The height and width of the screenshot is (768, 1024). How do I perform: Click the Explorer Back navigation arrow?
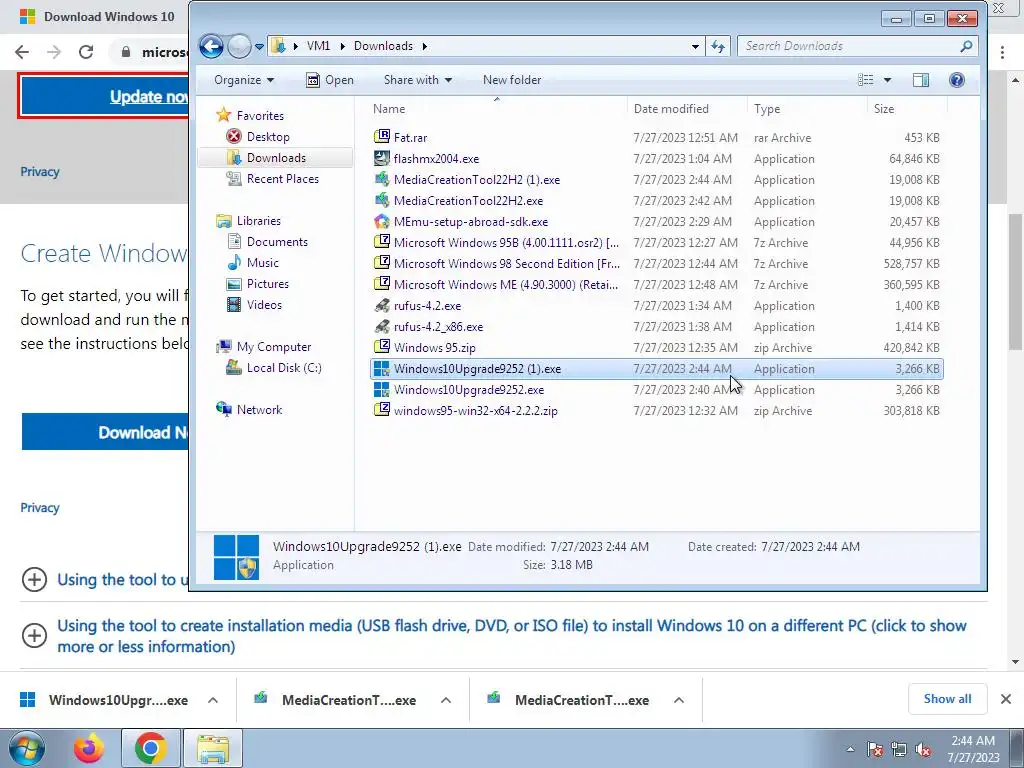coord(211,46)
